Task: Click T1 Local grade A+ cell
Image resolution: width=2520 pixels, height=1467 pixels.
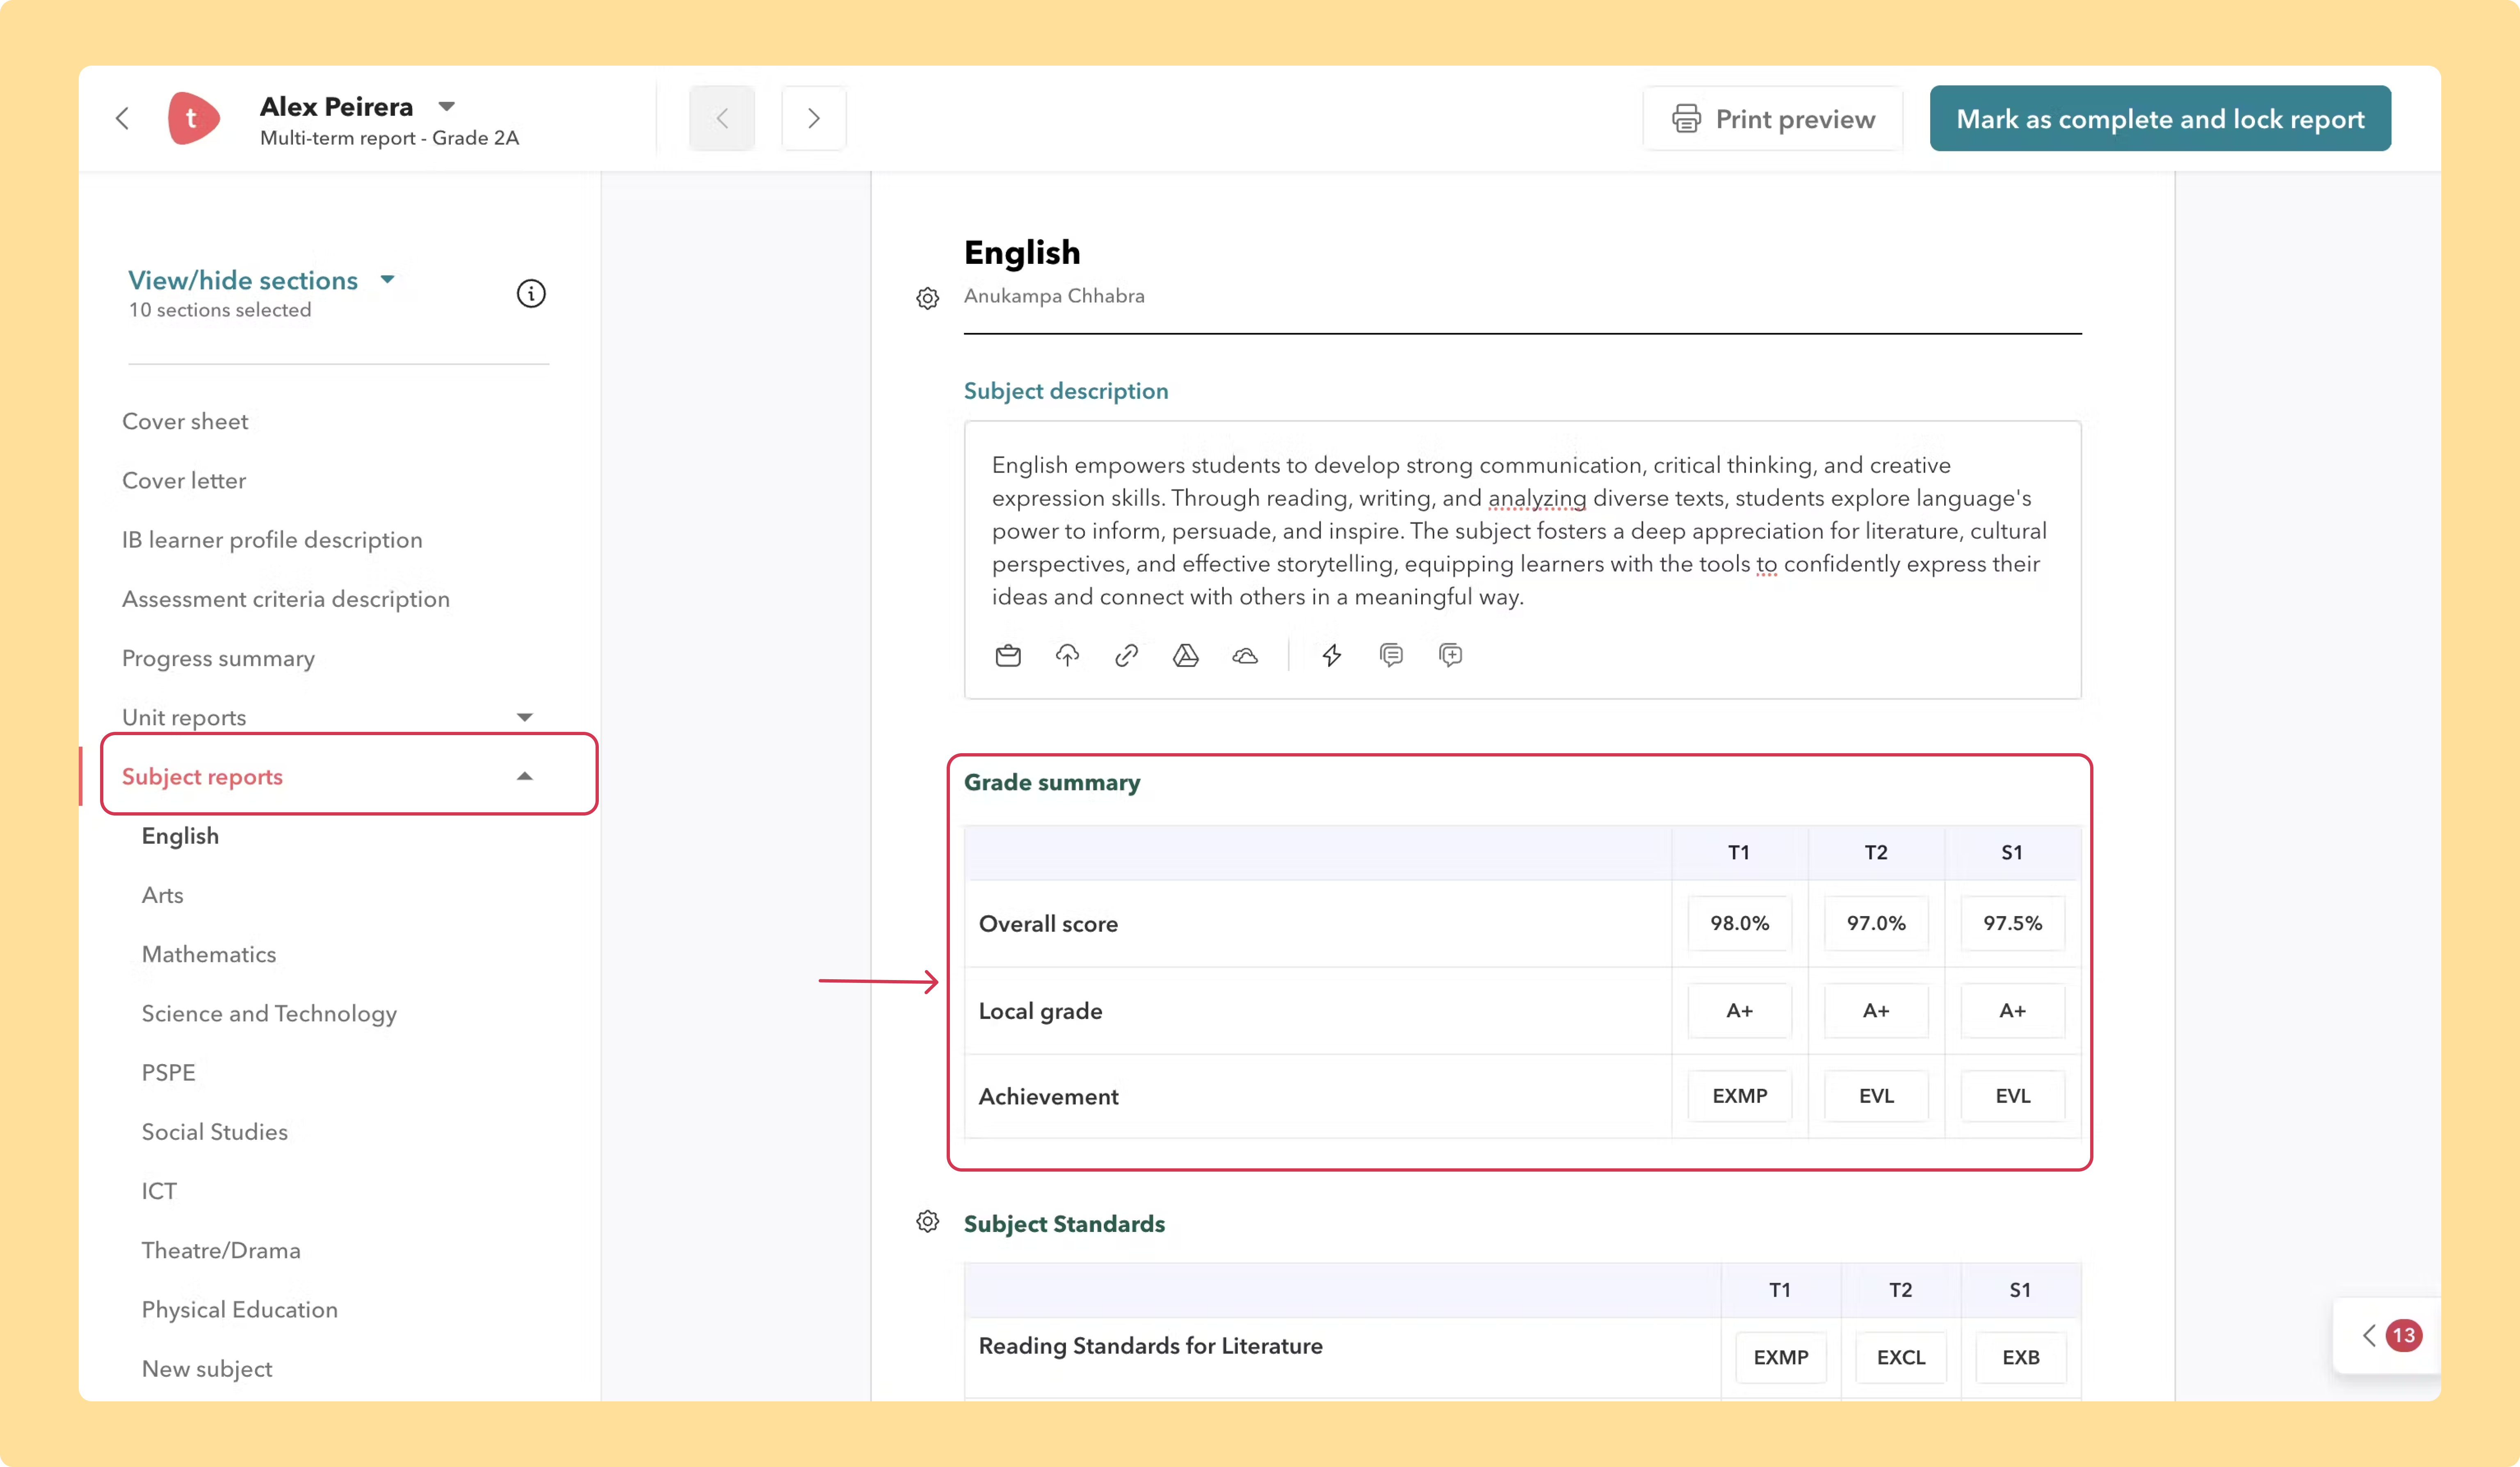Action: 1739,1011
